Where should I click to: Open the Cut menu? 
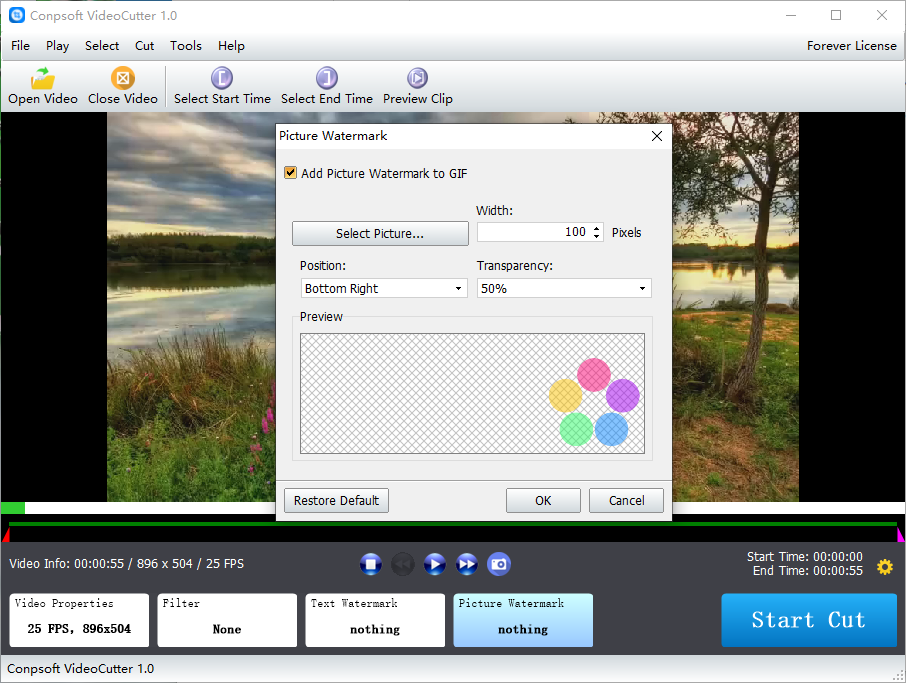coord(144,46)
